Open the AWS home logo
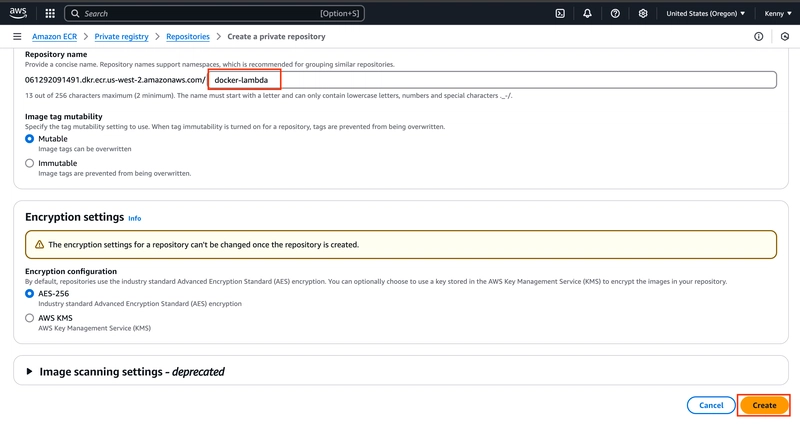The image size is (800, 433). click(x=18, y=13)
